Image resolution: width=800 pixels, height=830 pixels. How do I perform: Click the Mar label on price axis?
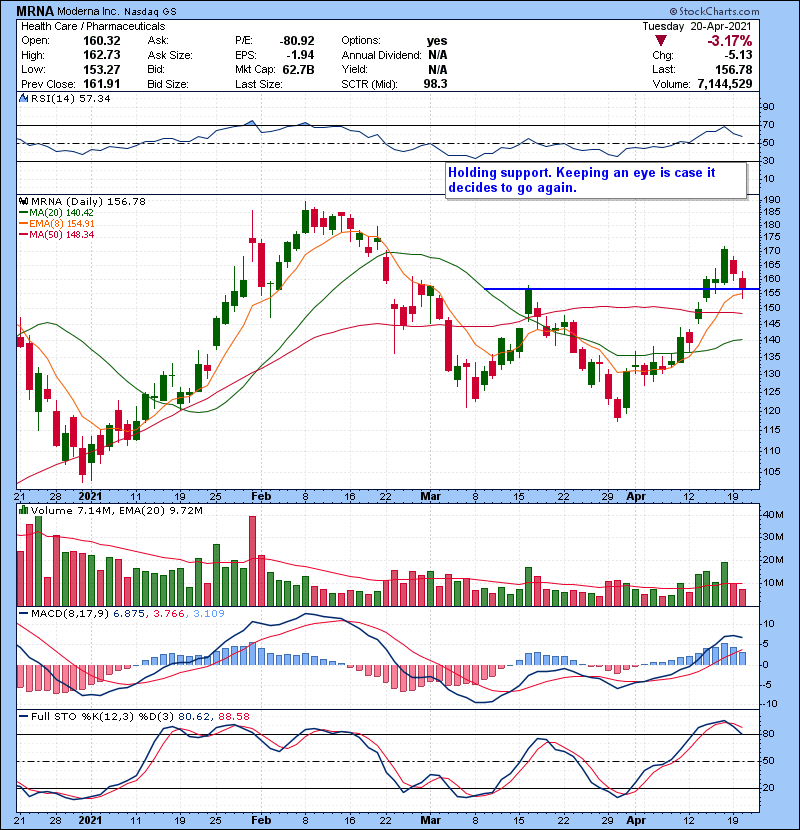click(x=430, y=496)
